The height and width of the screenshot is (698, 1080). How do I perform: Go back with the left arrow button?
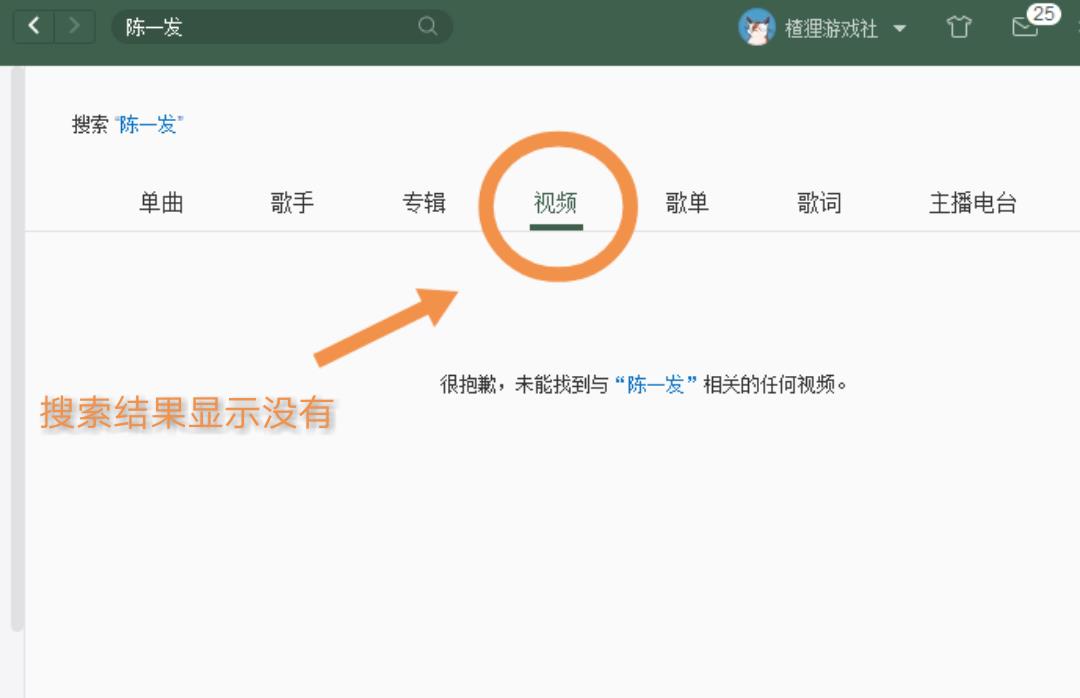pyautogui.click(x=34, y=27)
